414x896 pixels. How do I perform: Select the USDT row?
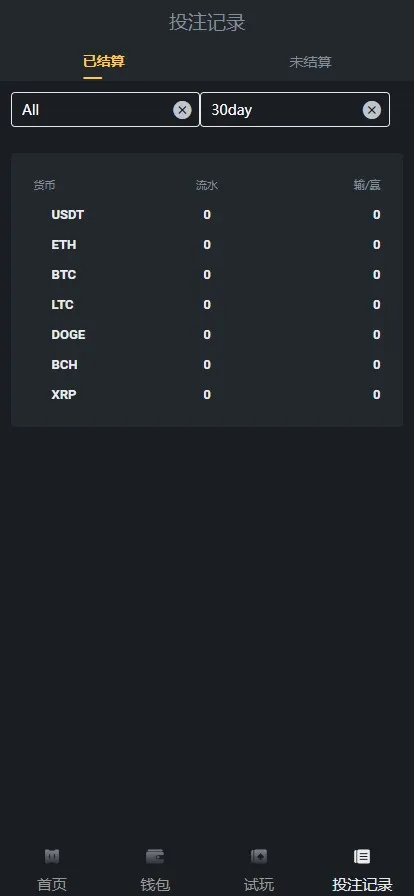point(207,215)
